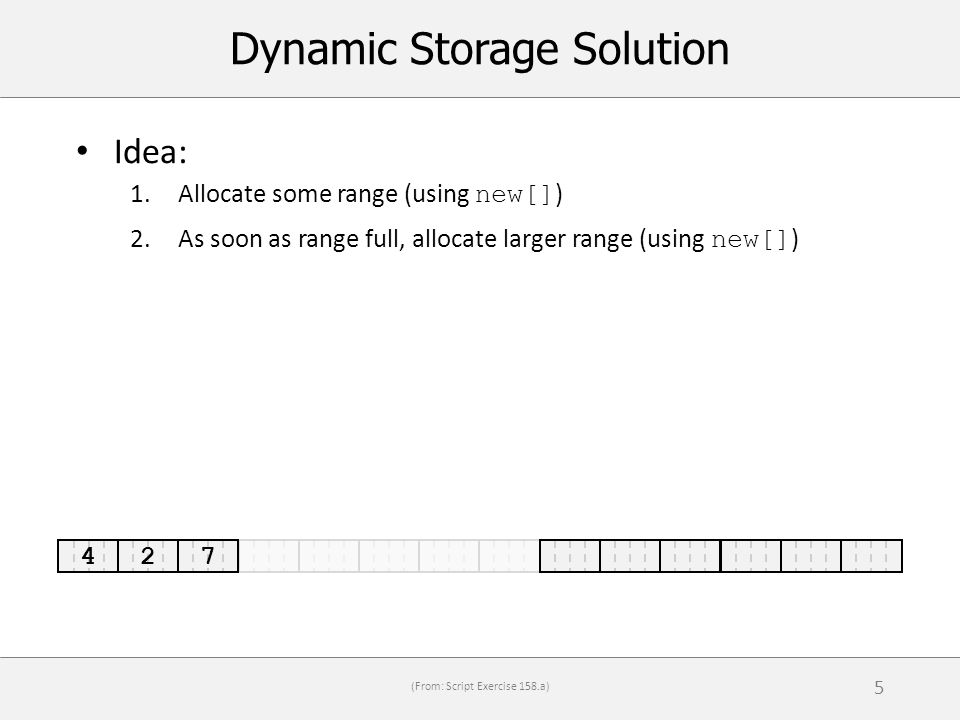This screenshot has width=960, height=720.
Task: Click the footer text 'From: Script Exercise 158.a'
Action: 480,686
